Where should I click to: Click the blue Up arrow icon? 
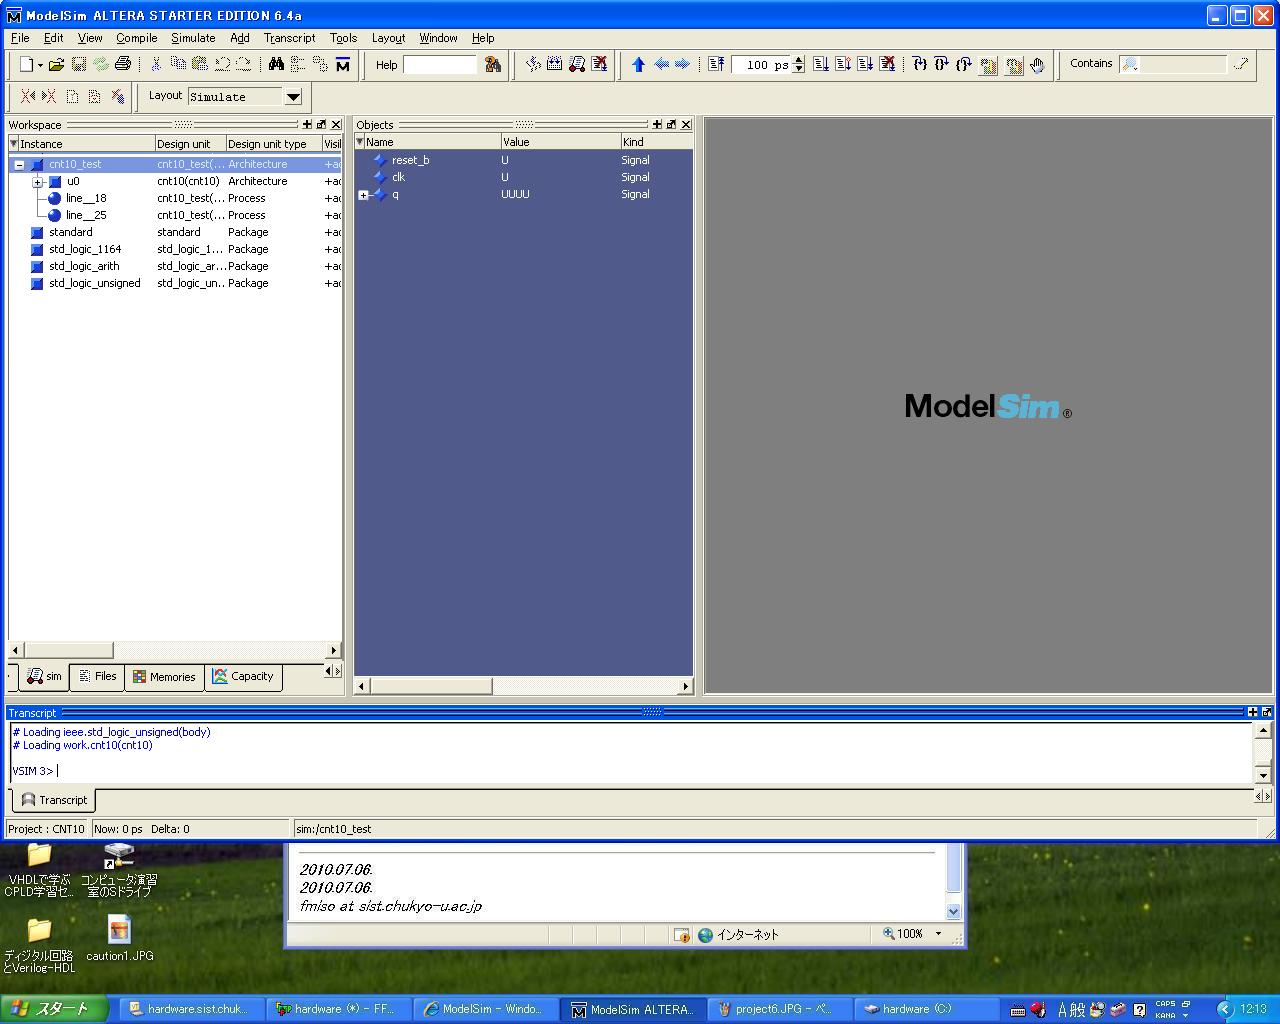click(638, 64)
